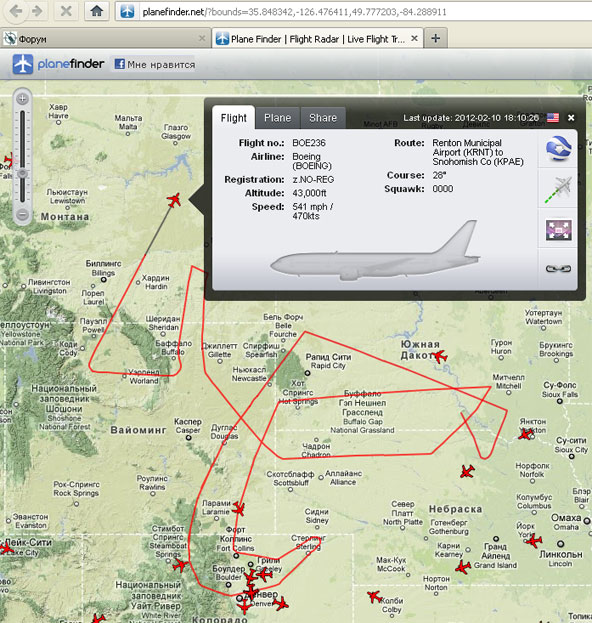Click the map zoom slider handle
This screenshot has height=623, width=592.
tap(23, 173)
